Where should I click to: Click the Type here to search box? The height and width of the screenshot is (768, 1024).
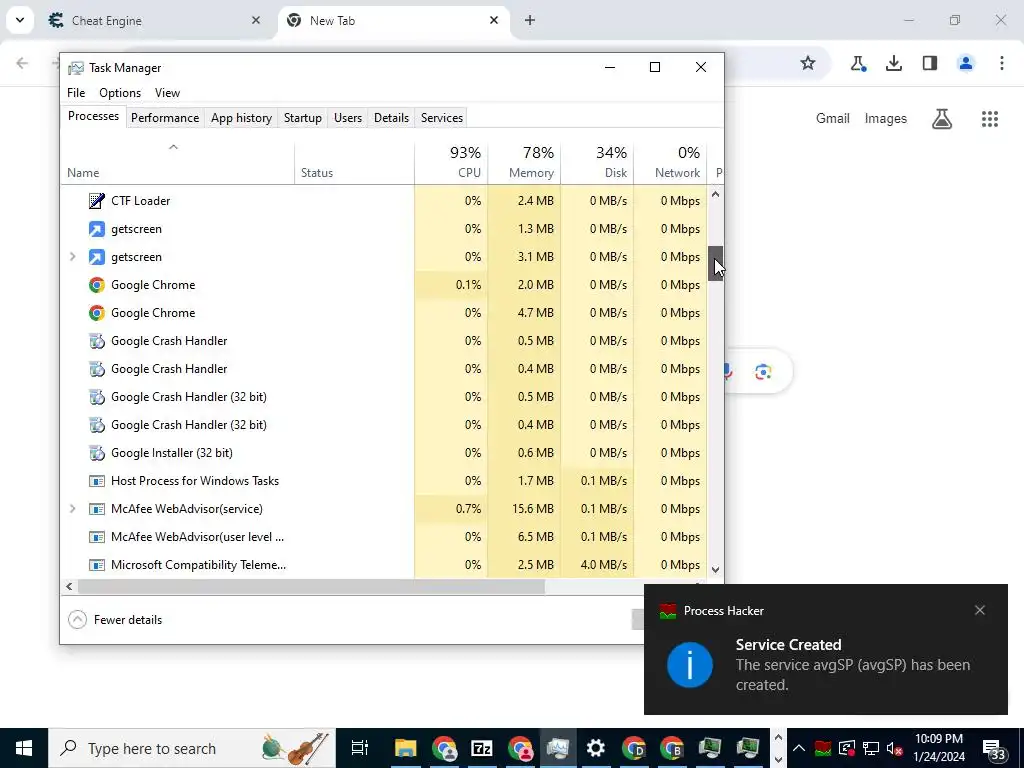(192, 748)
